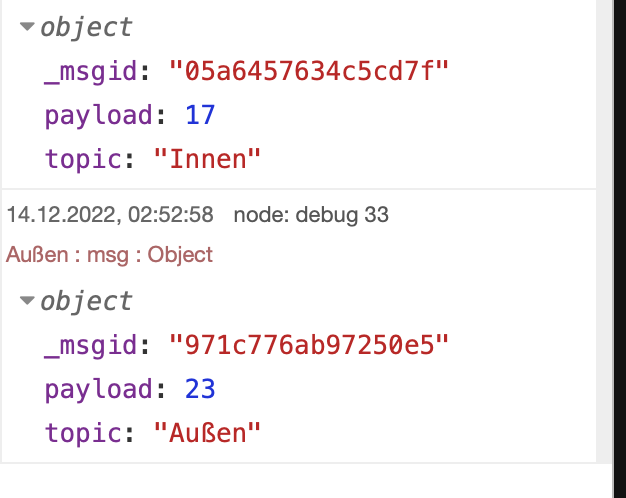Collapse the object tree for Außen message

[27, 301]
